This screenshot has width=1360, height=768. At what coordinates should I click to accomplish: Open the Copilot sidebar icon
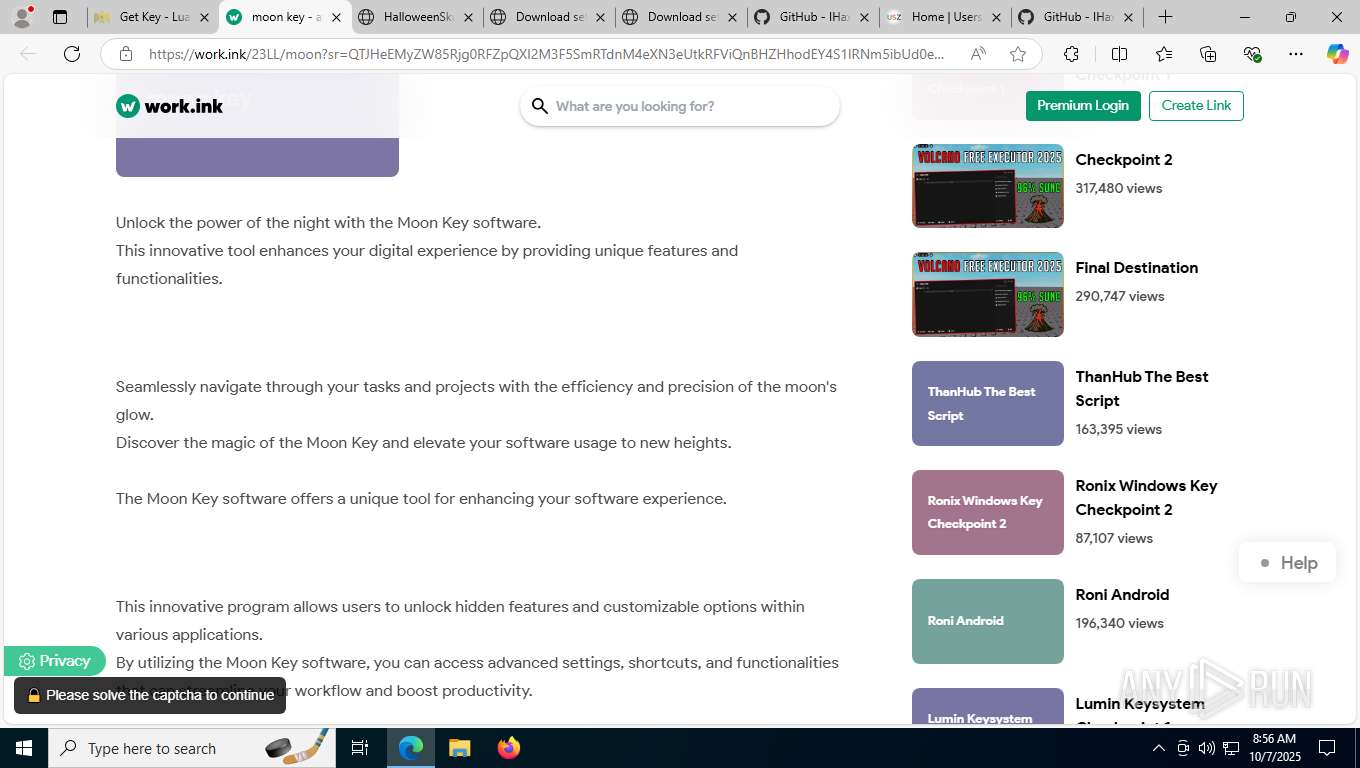1338,54
